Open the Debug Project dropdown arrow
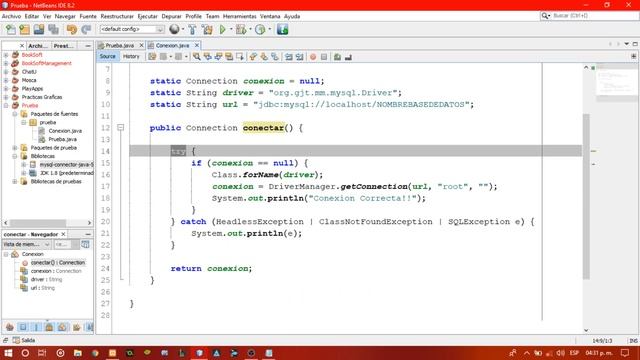 click(250, 29)
